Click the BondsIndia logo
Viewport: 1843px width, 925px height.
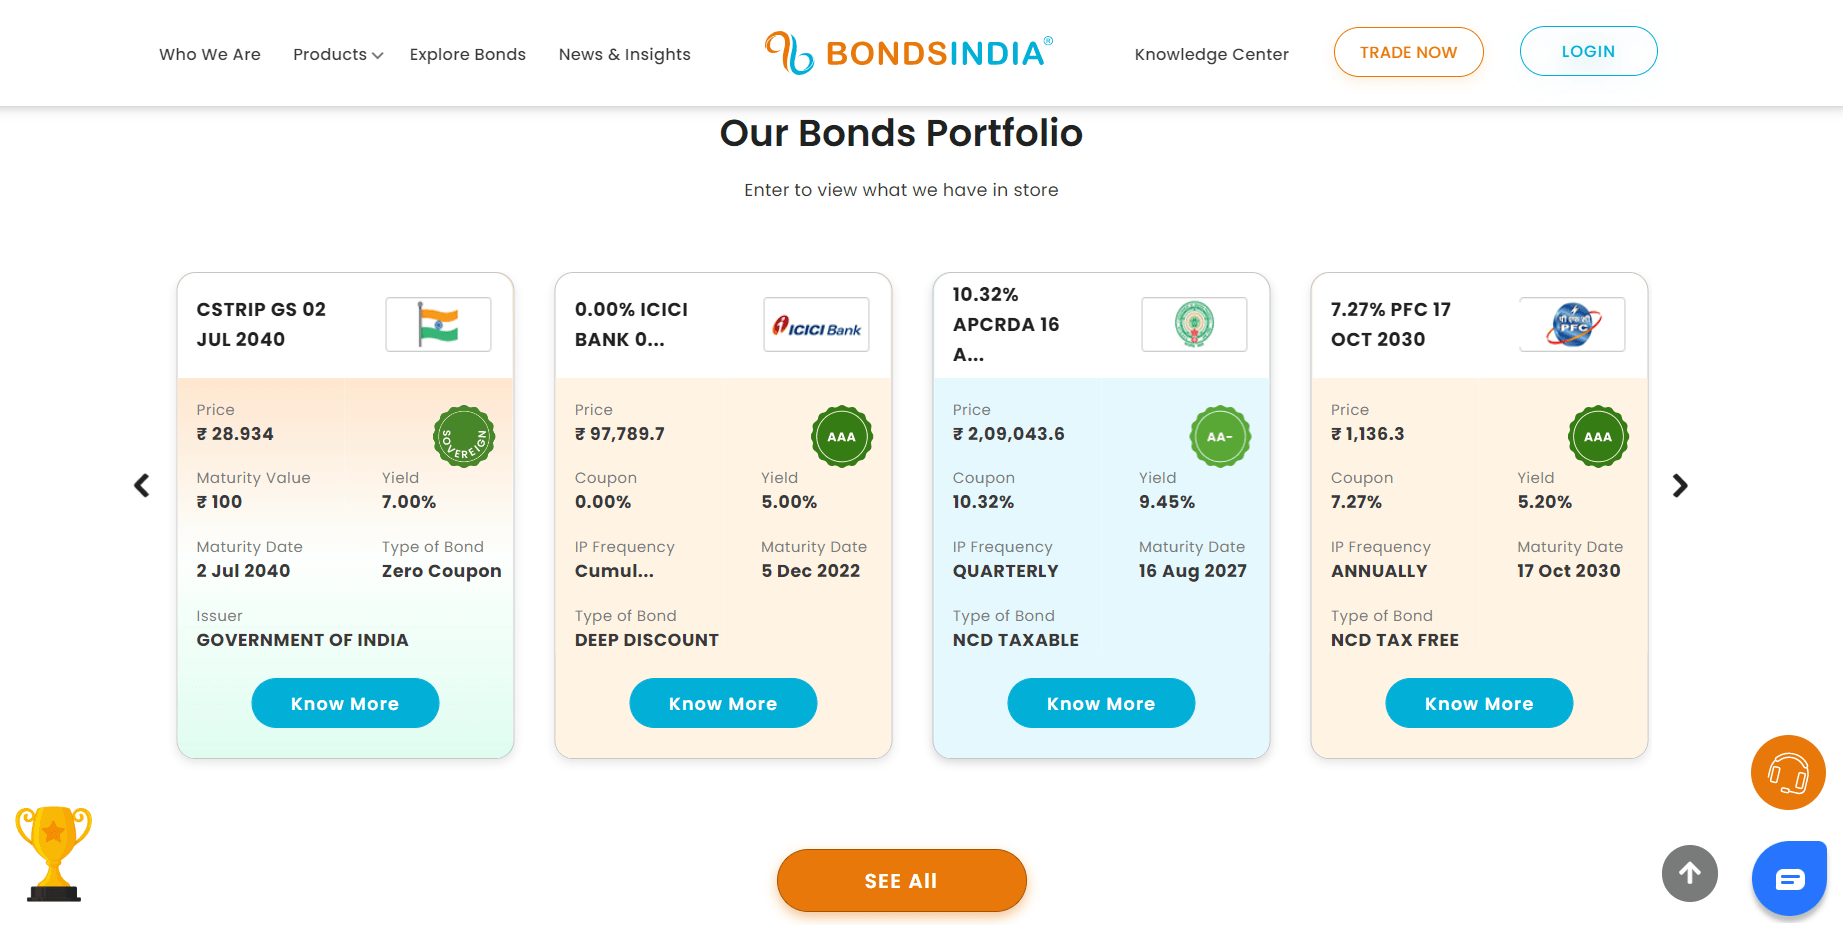[x=909, y=53]
